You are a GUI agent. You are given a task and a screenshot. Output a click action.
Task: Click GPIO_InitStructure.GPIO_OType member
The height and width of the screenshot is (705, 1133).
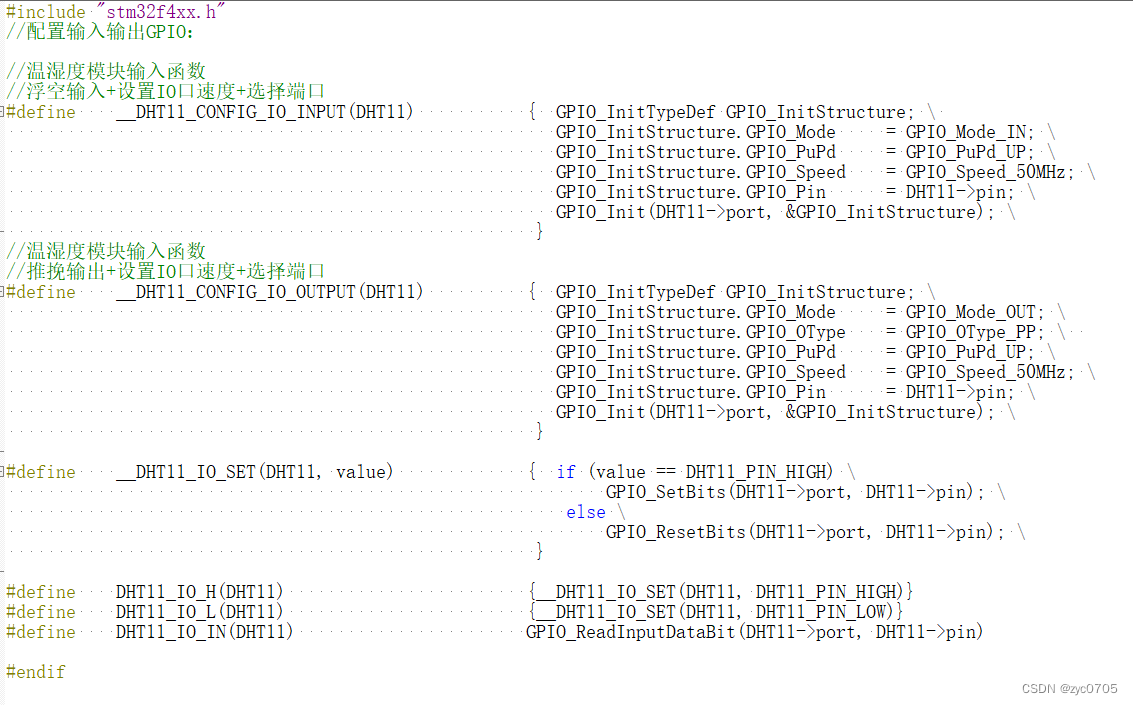[x=700, y=332]
